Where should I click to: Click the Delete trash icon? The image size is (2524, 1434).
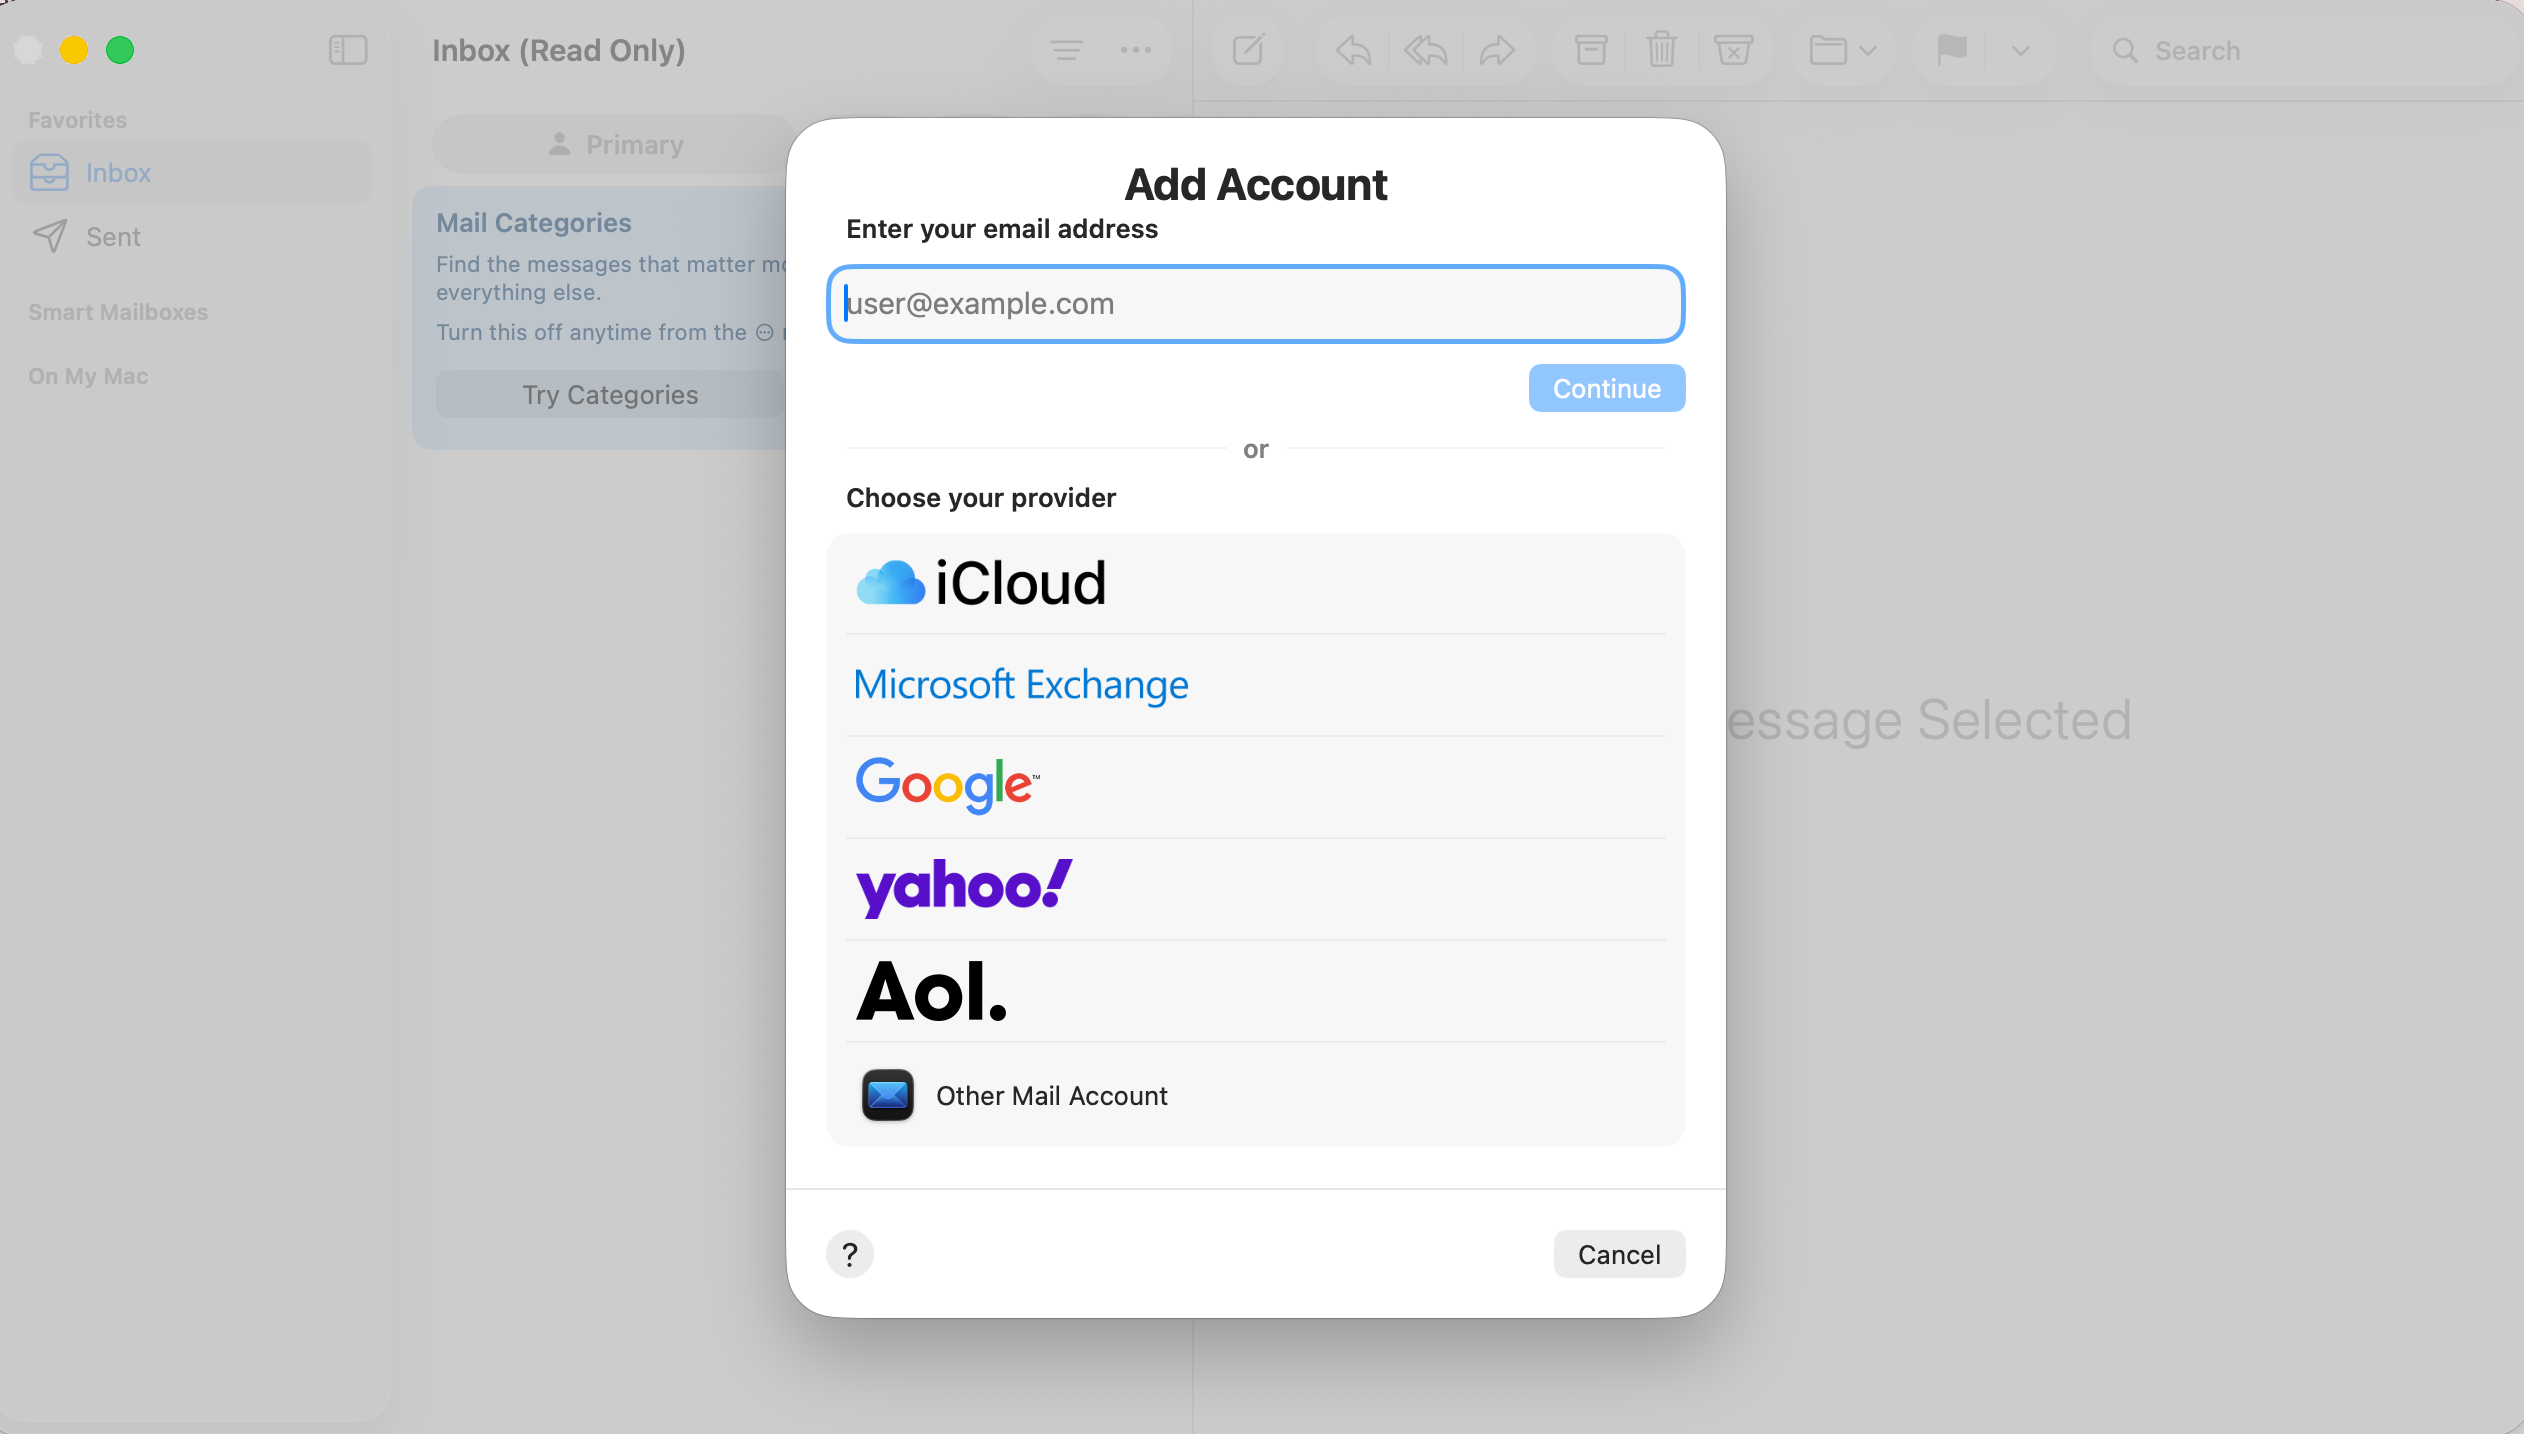tap(1660, 50)
